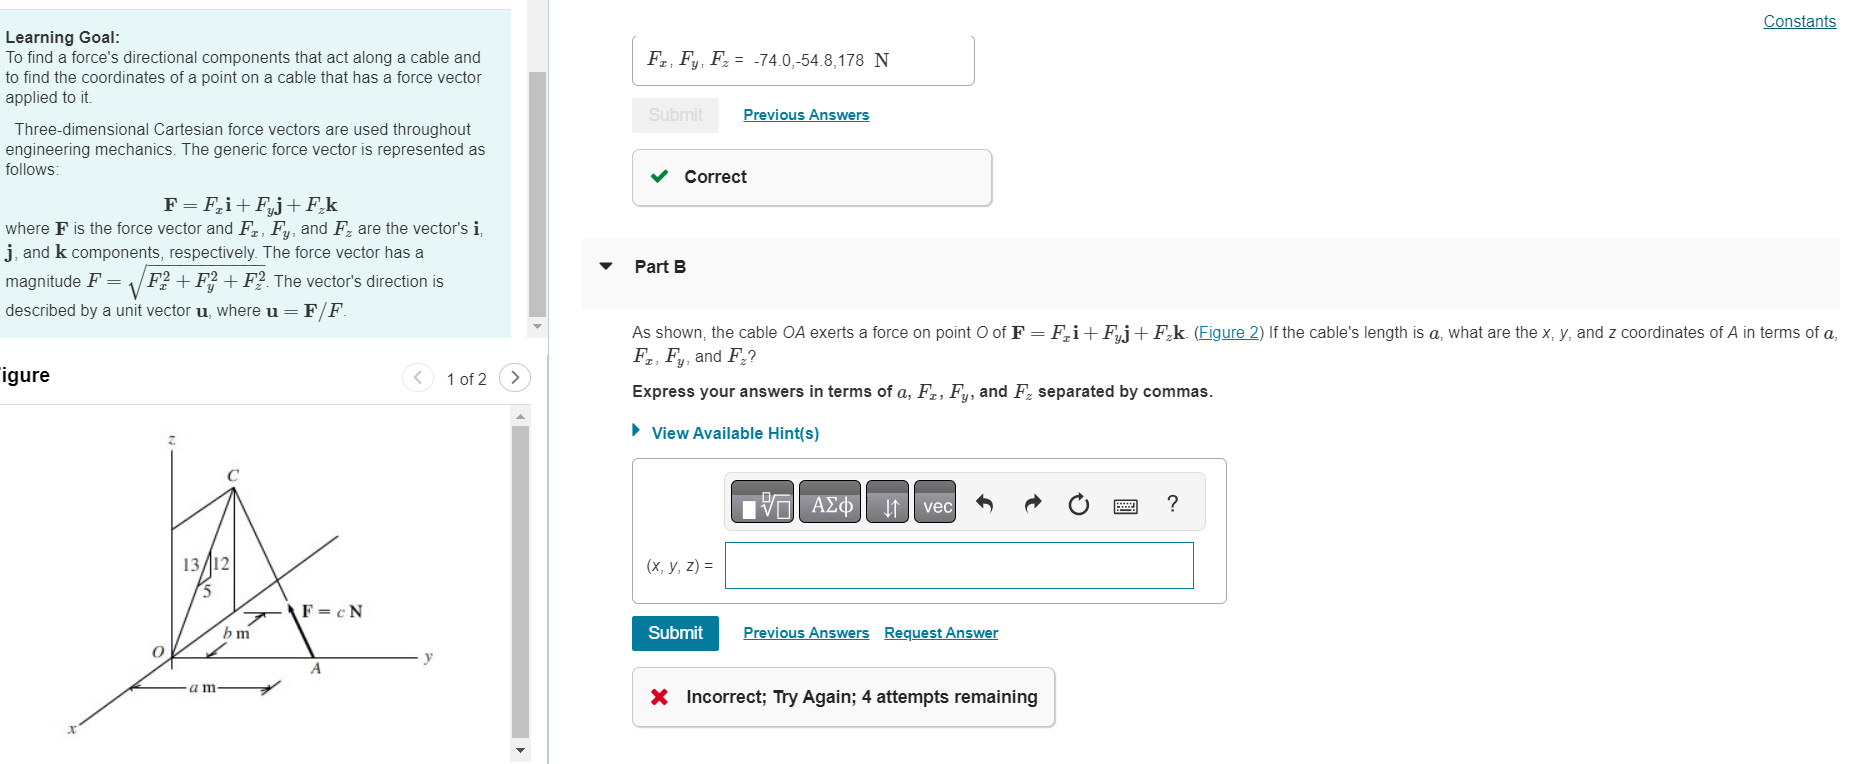Screen dimensions: 1860x764
Task: Expand View Available Hint(s)
Action: 735,432
